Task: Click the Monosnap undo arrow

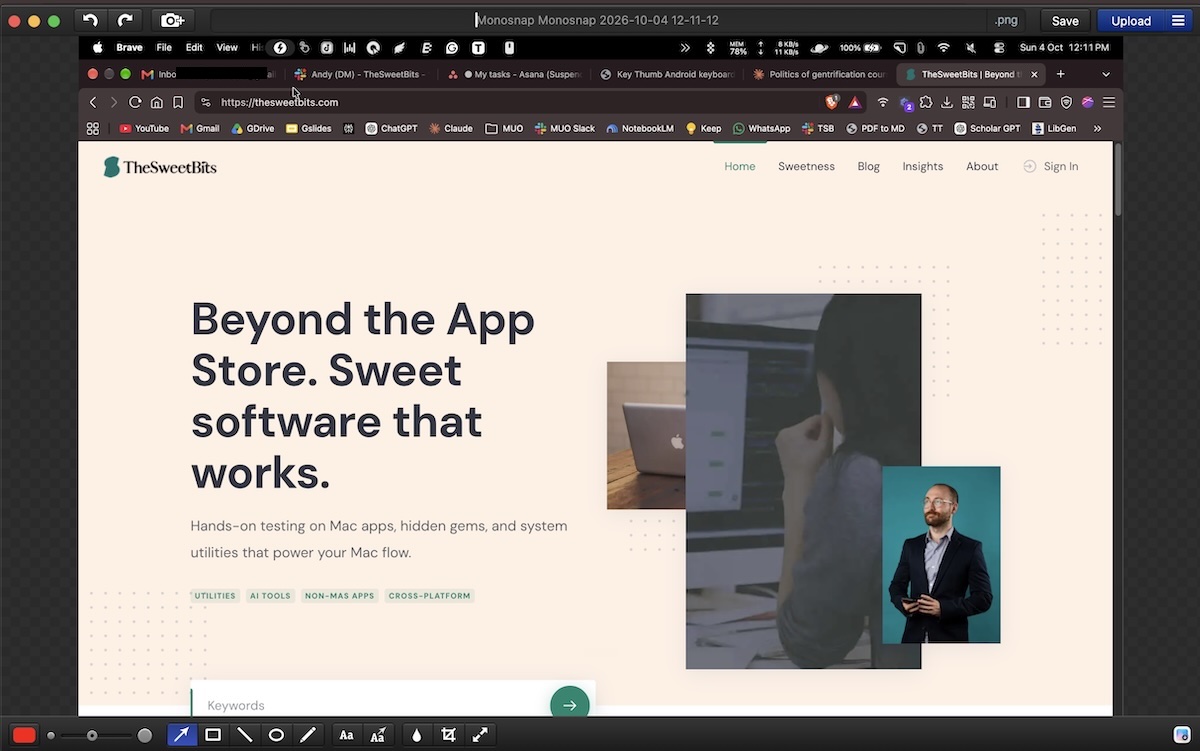Action: 90,20
